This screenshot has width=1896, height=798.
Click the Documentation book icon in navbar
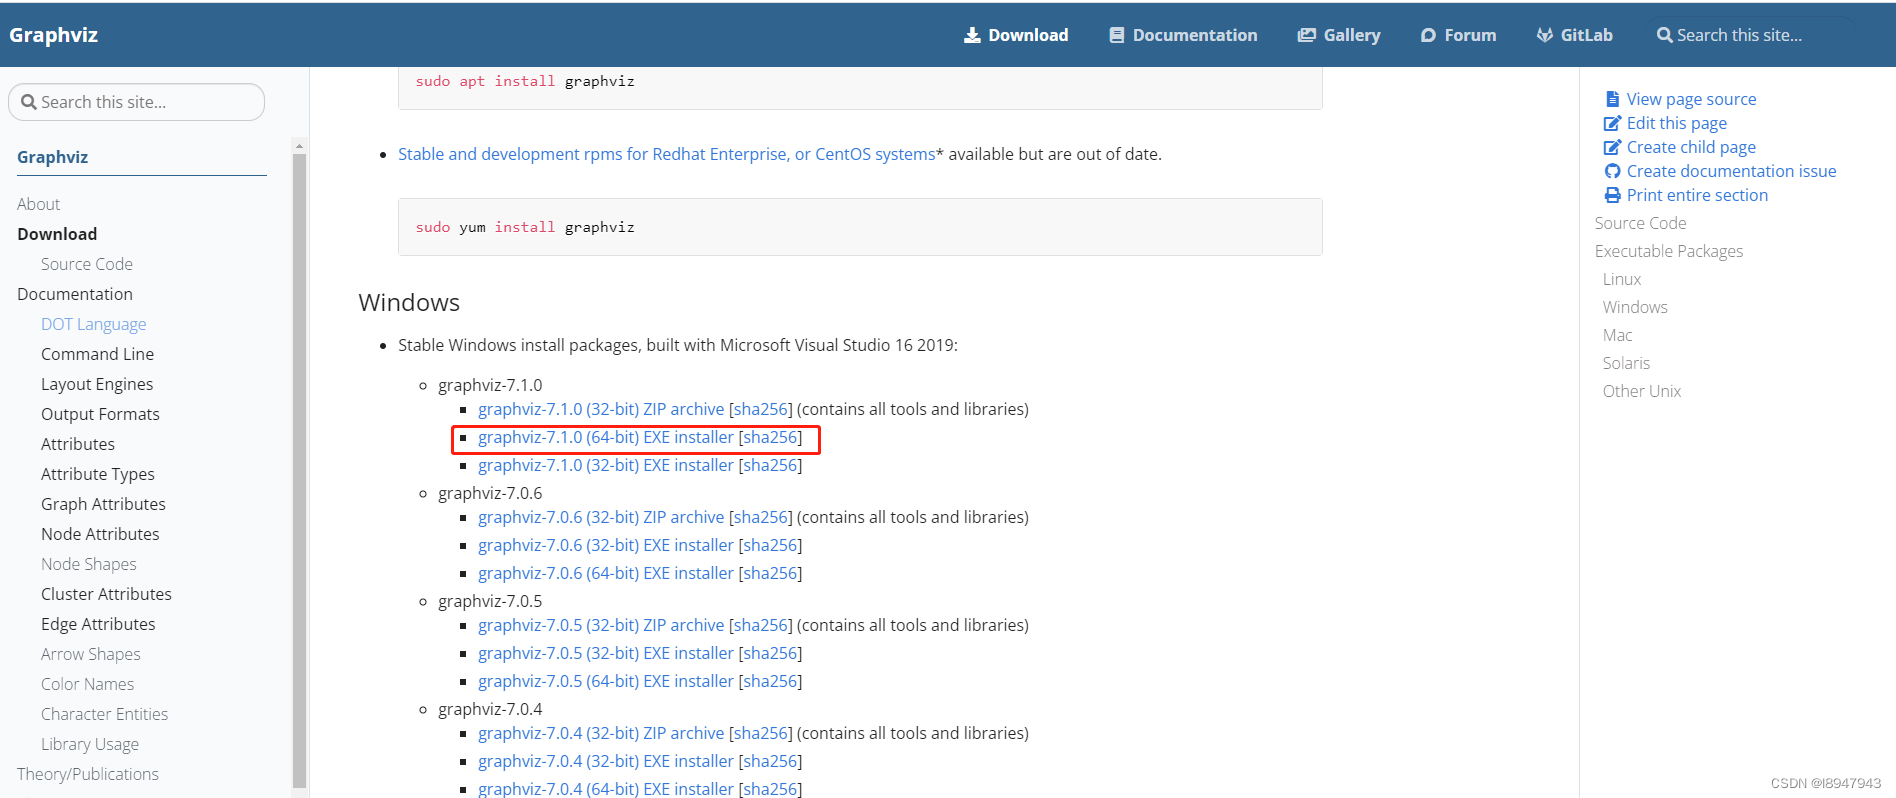pos(1117,35)
